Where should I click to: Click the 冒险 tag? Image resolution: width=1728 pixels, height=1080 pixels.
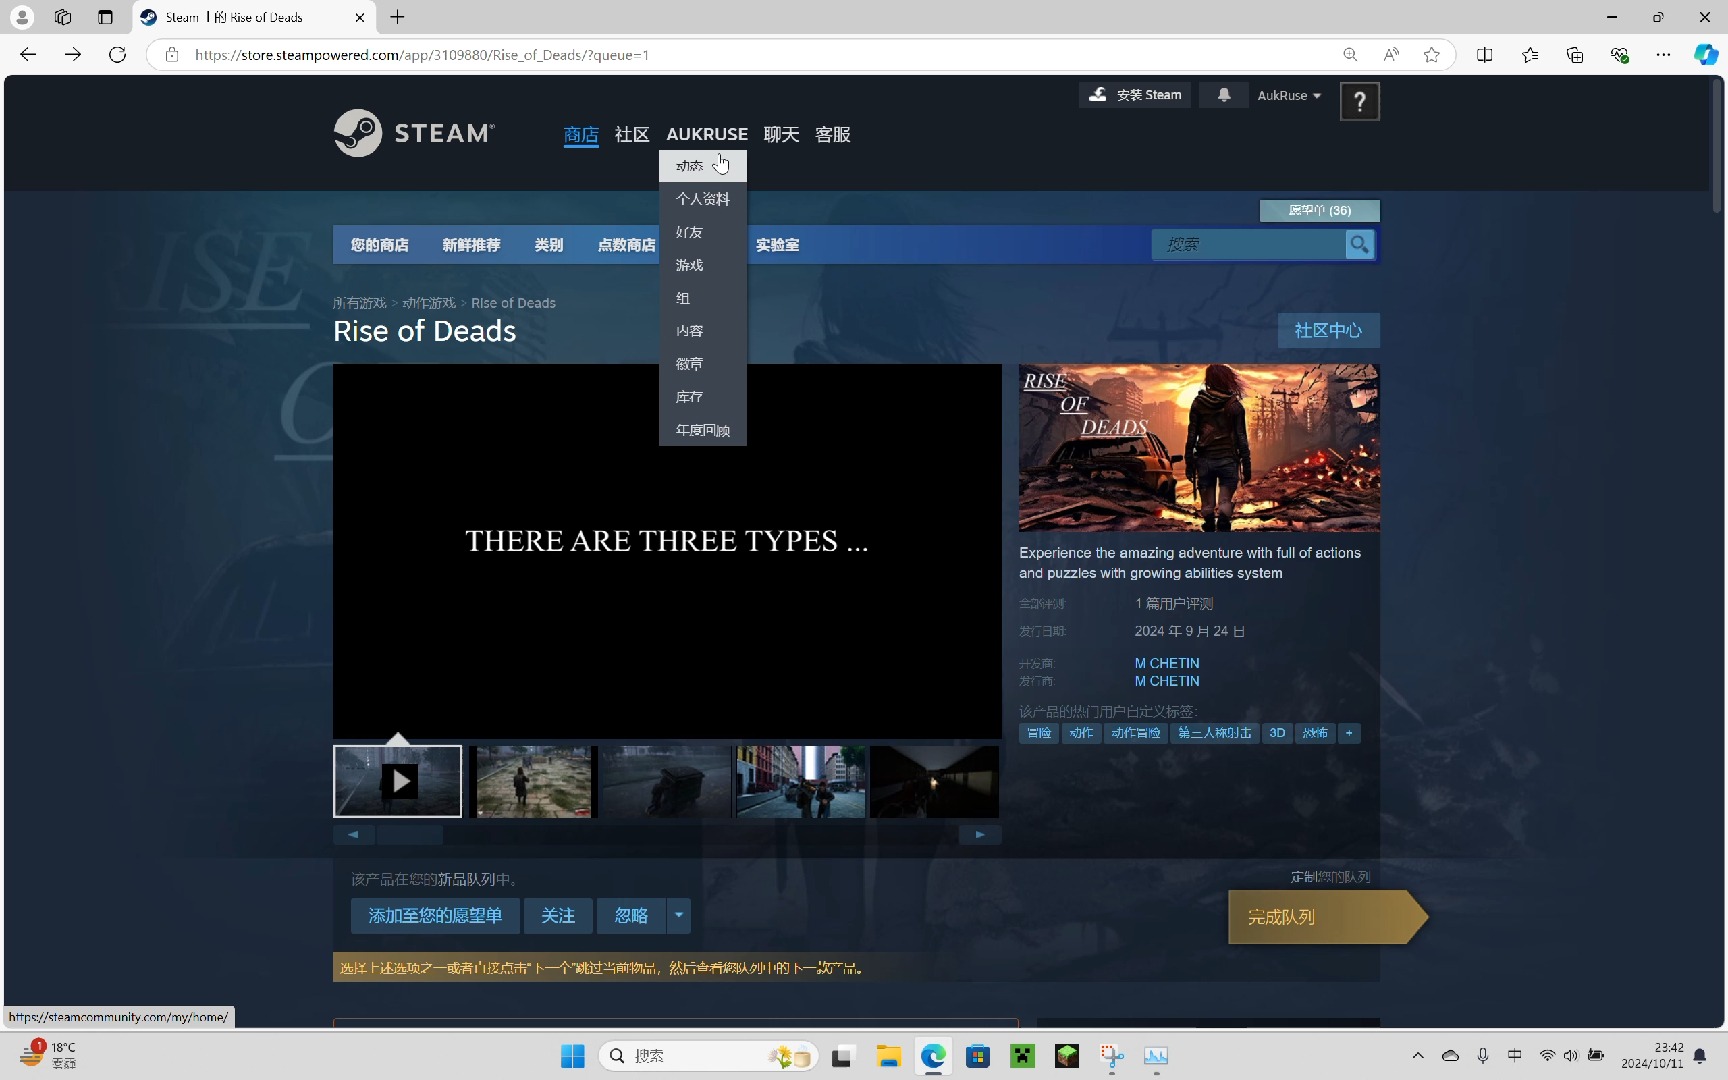1039,733
